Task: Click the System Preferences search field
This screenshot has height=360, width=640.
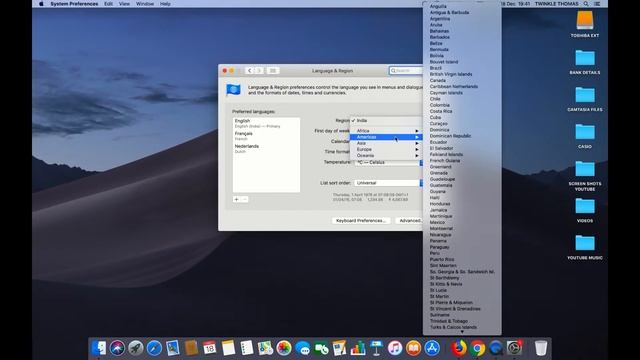Action: click(406, 71)
